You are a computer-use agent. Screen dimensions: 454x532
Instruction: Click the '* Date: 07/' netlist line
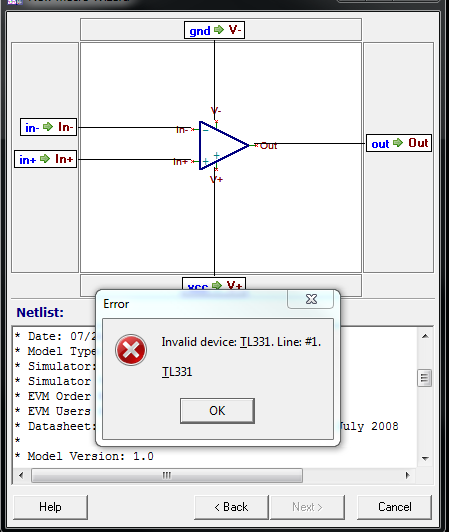click(x=55, y=336)
